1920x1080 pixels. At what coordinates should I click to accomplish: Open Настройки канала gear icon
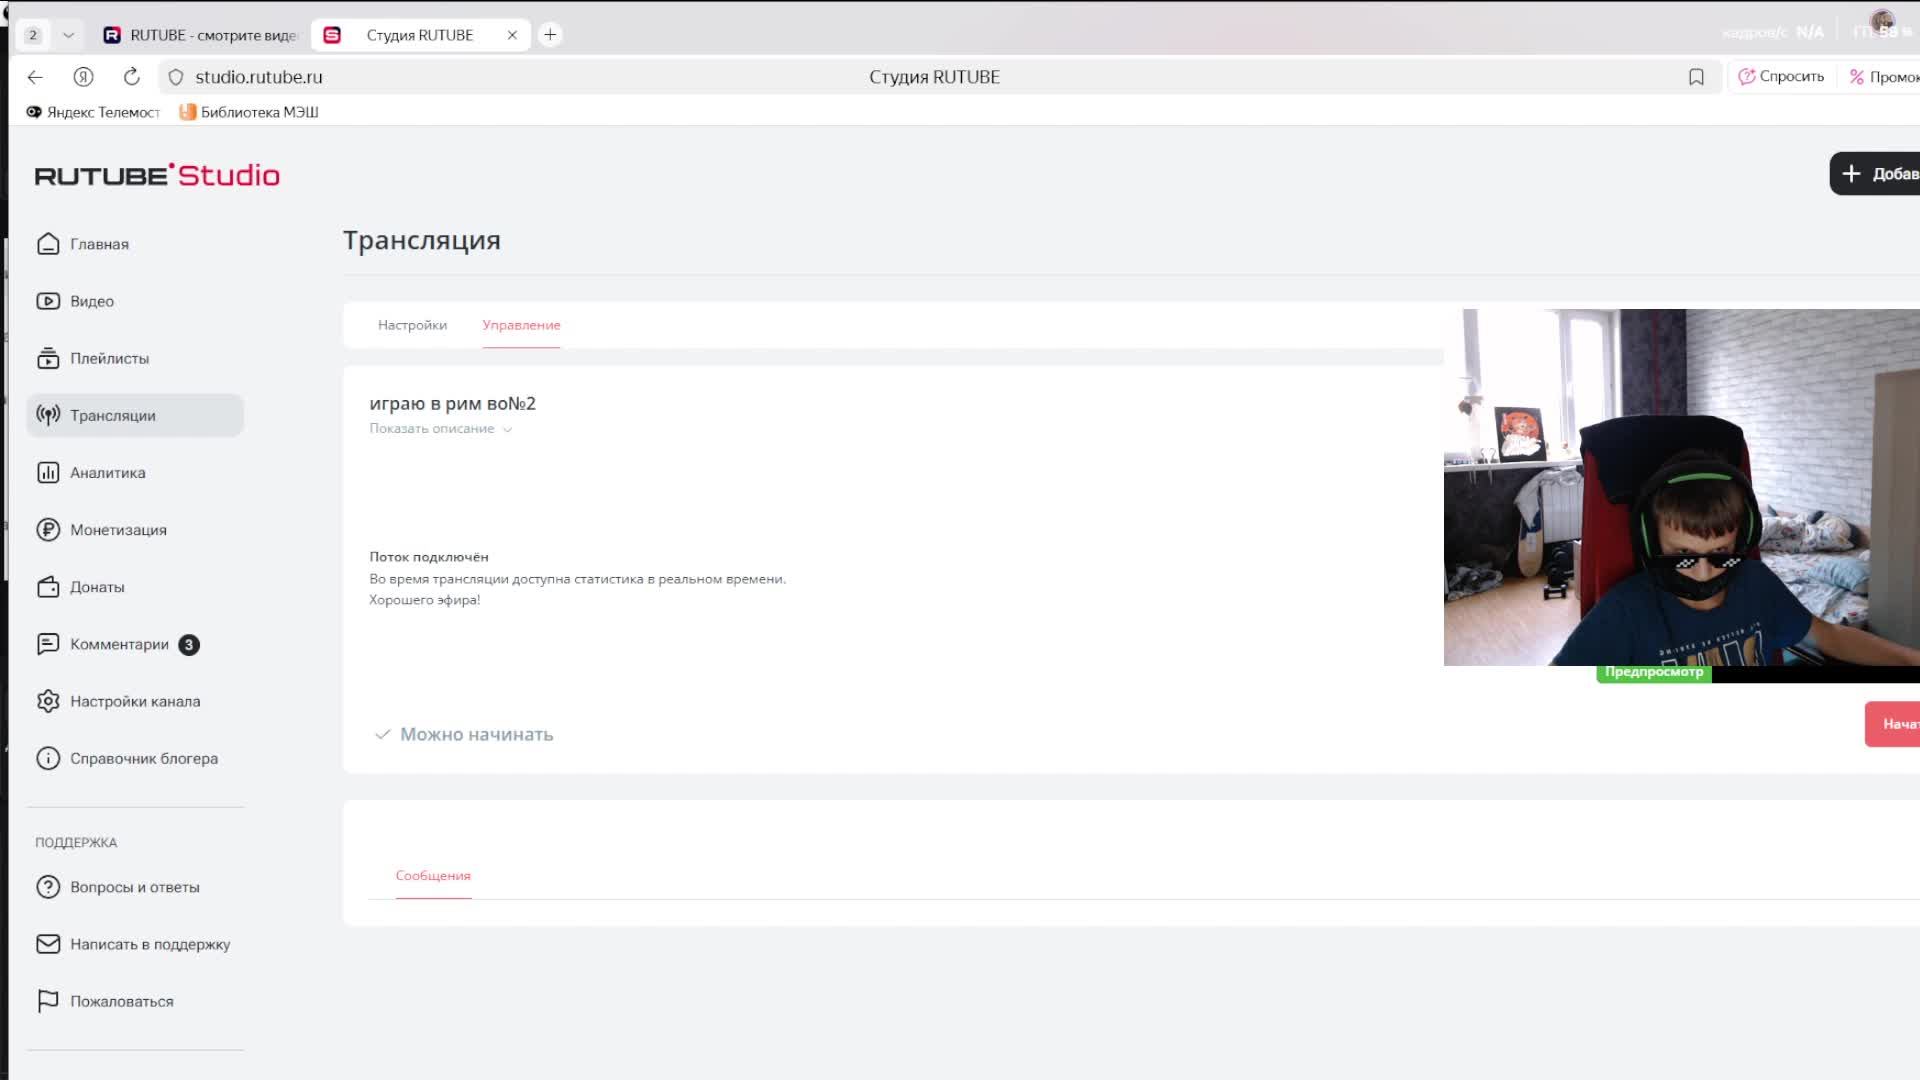(x=48, y=701)
